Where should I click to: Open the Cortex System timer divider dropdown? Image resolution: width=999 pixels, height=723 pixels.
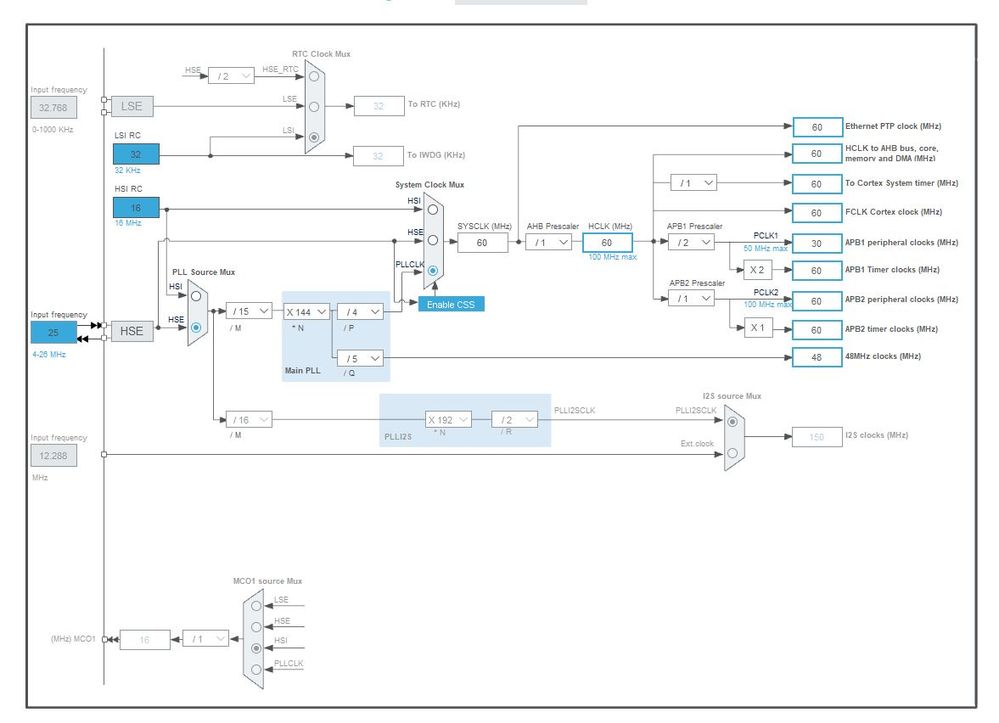694,183
